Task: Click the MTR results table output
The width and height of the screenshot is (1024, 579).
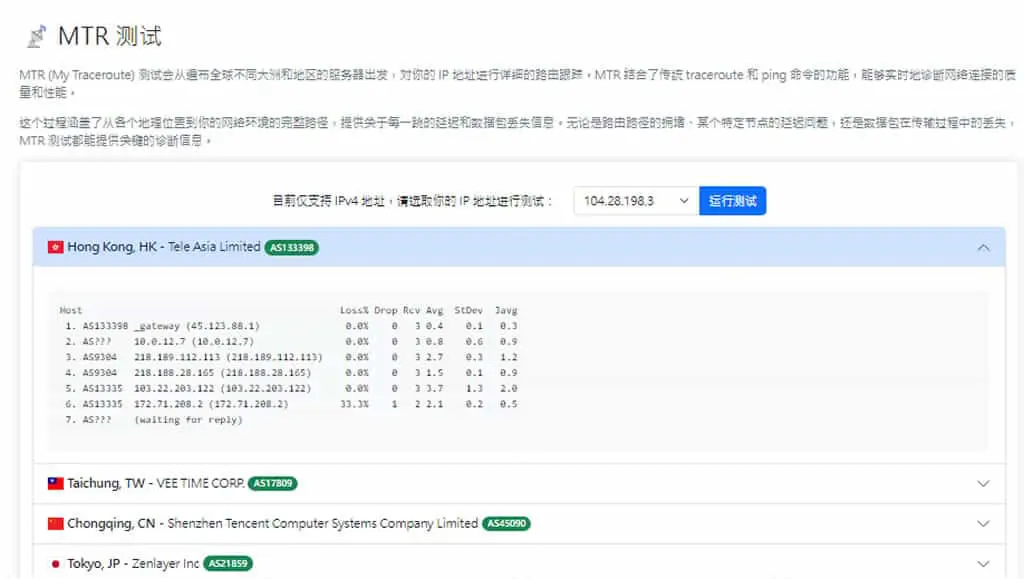Action: [x=517, y=371]
